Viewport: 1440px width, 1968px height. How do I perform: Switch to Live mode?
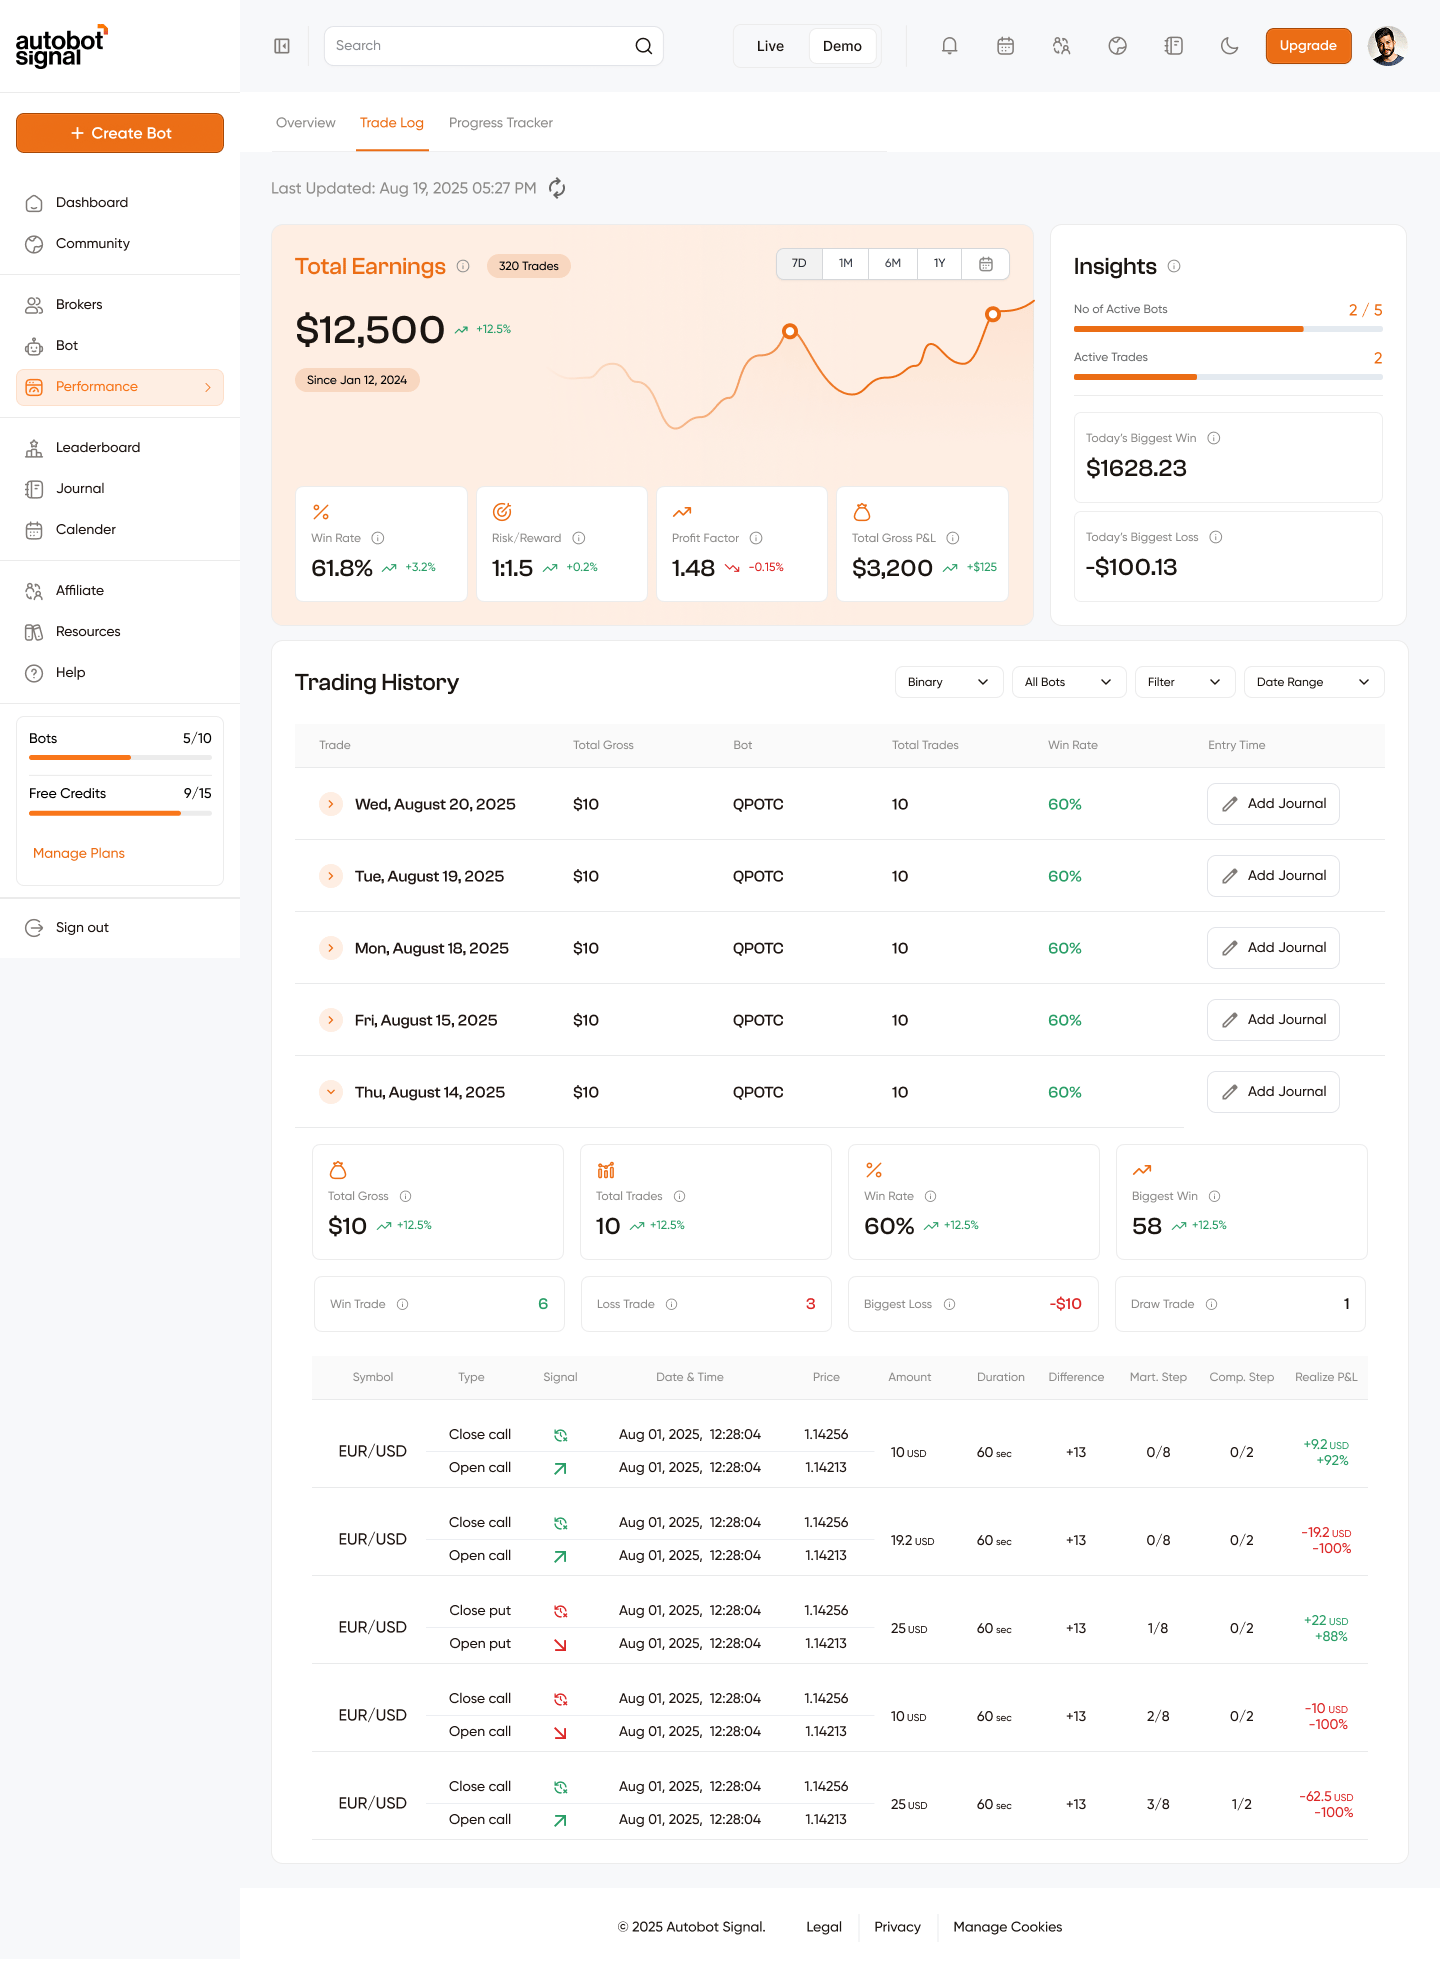pos(770,46)
